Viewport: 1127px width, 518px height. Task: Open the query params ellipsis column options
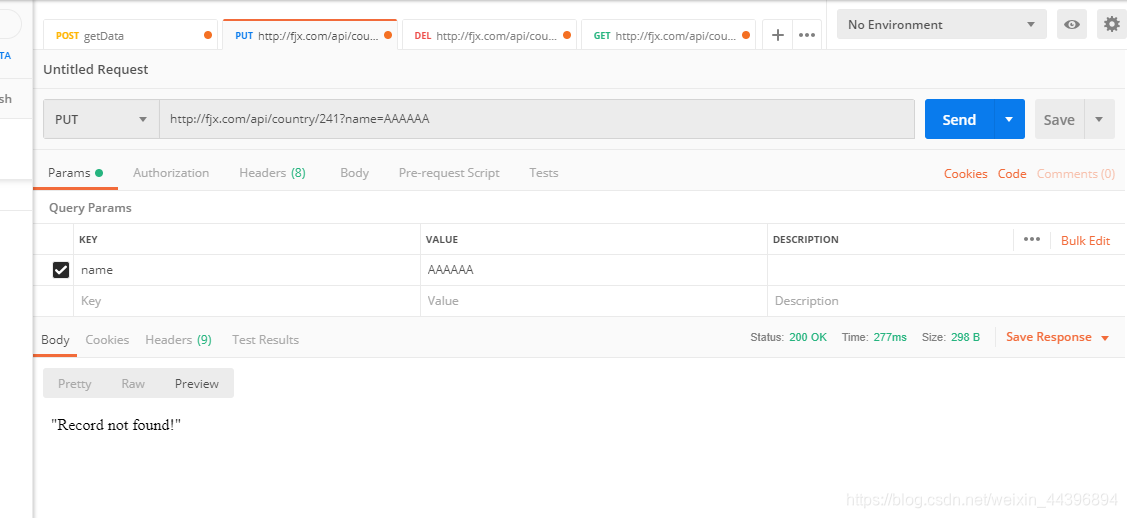[1031, 239]
